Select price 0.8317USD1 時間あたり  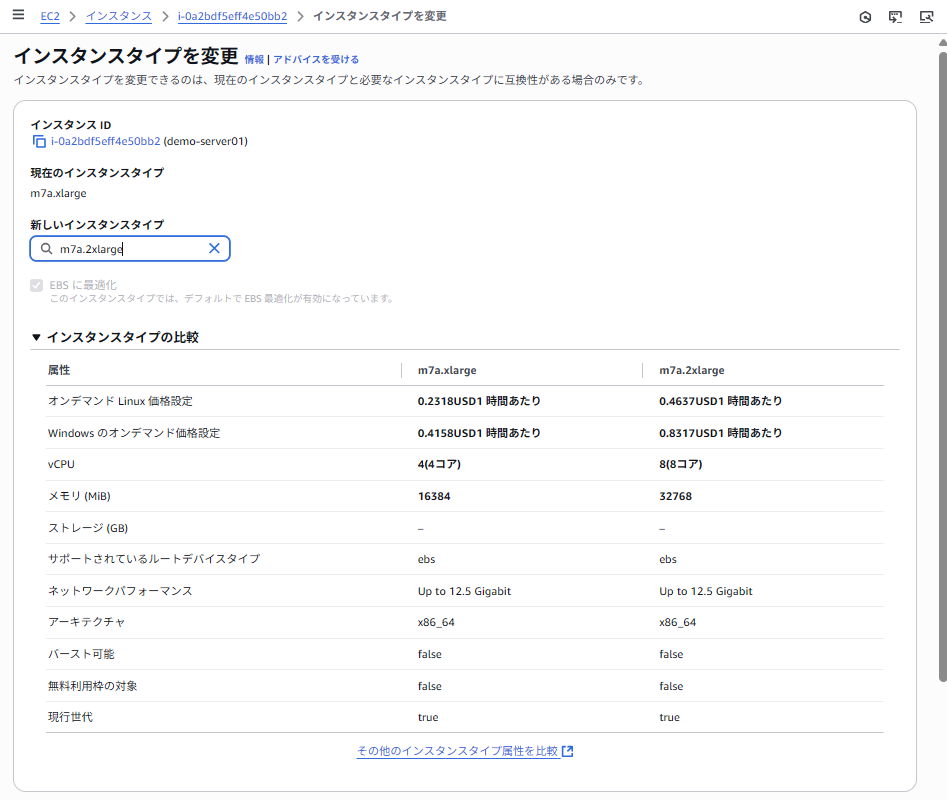tap(721, 433)
